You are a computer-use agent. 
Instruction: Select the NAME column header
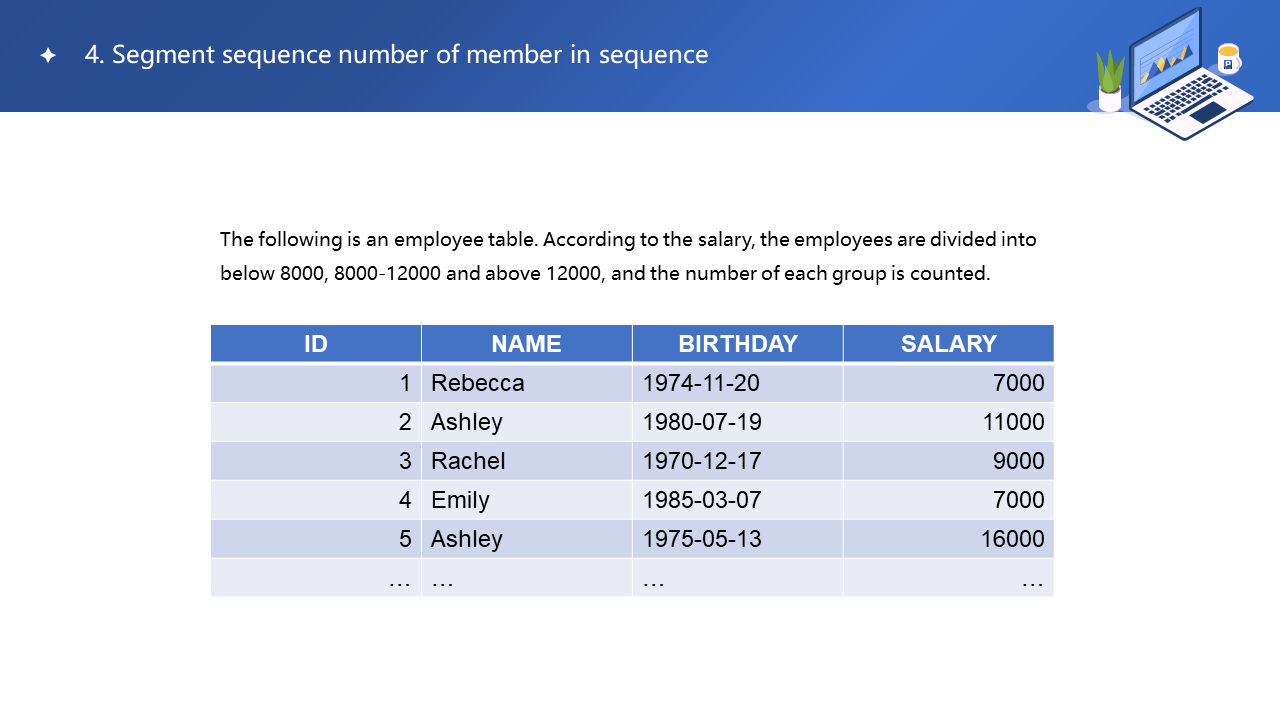tap(526, 344)
